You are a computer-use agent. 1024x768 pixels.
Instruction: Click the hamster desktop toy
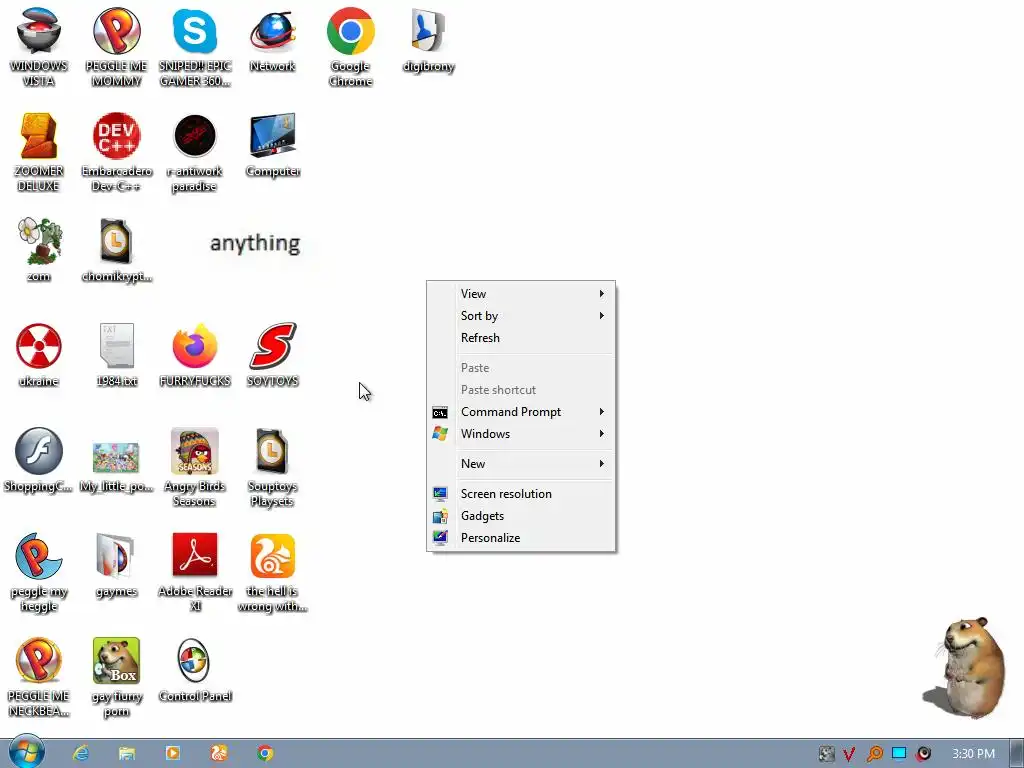pos(966,668)
